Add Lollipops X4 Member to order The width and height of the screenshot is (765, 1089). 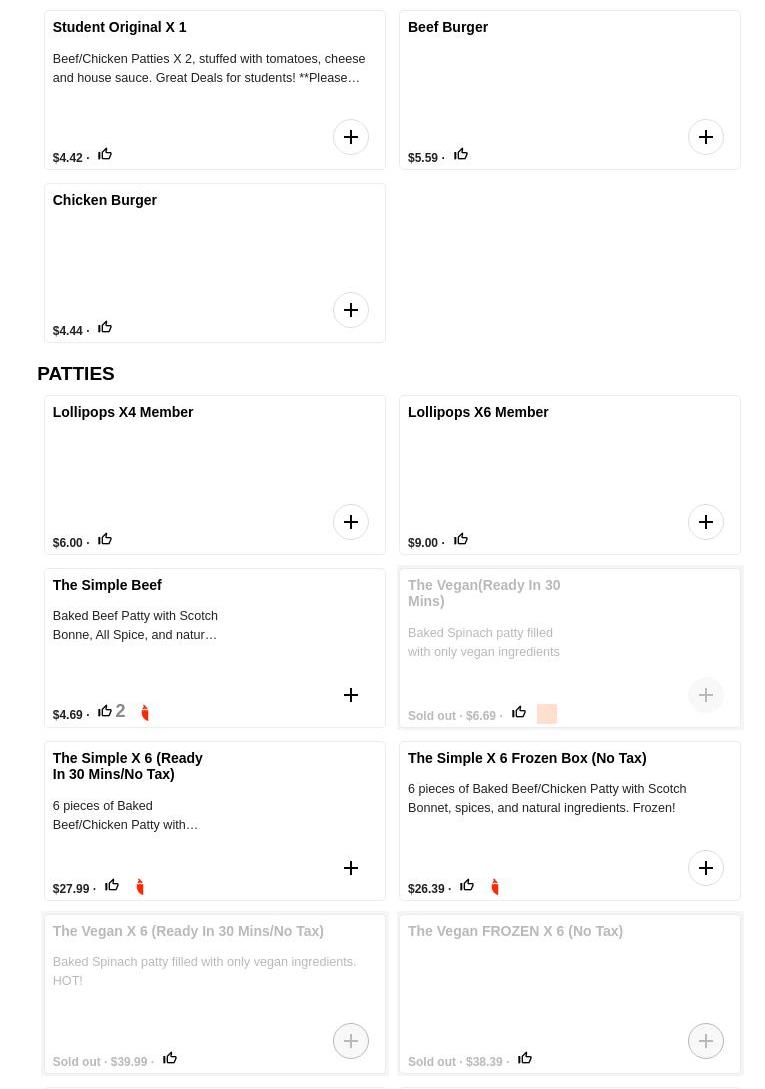[x=351, y=522]
